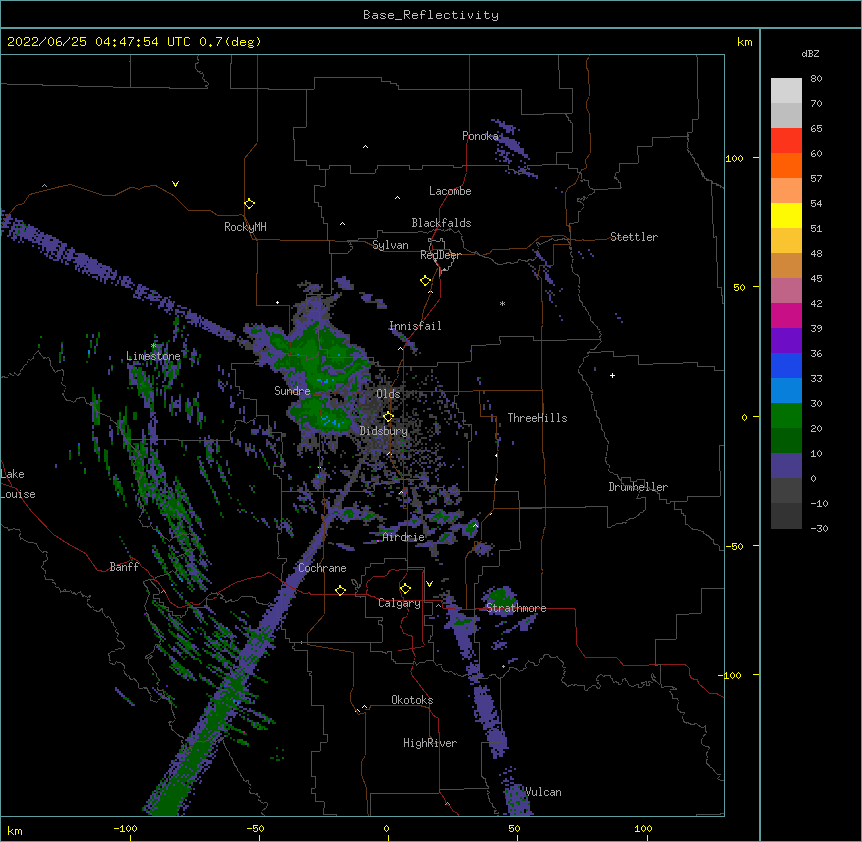Click the km unit label at bottom left
Image resolution: width=862 pixels, height=842 pixels.
pyautogui.click(x=14, y=830)
